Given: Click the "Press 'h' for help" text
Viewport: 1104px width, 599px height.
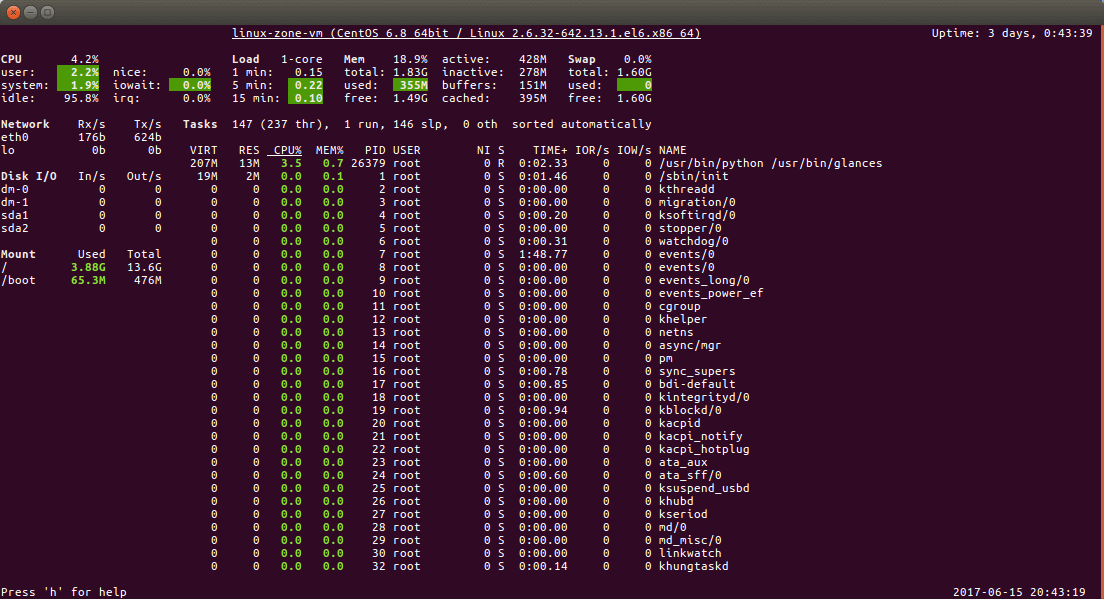Looking at the screenshot, I should [x=64, y=592].
